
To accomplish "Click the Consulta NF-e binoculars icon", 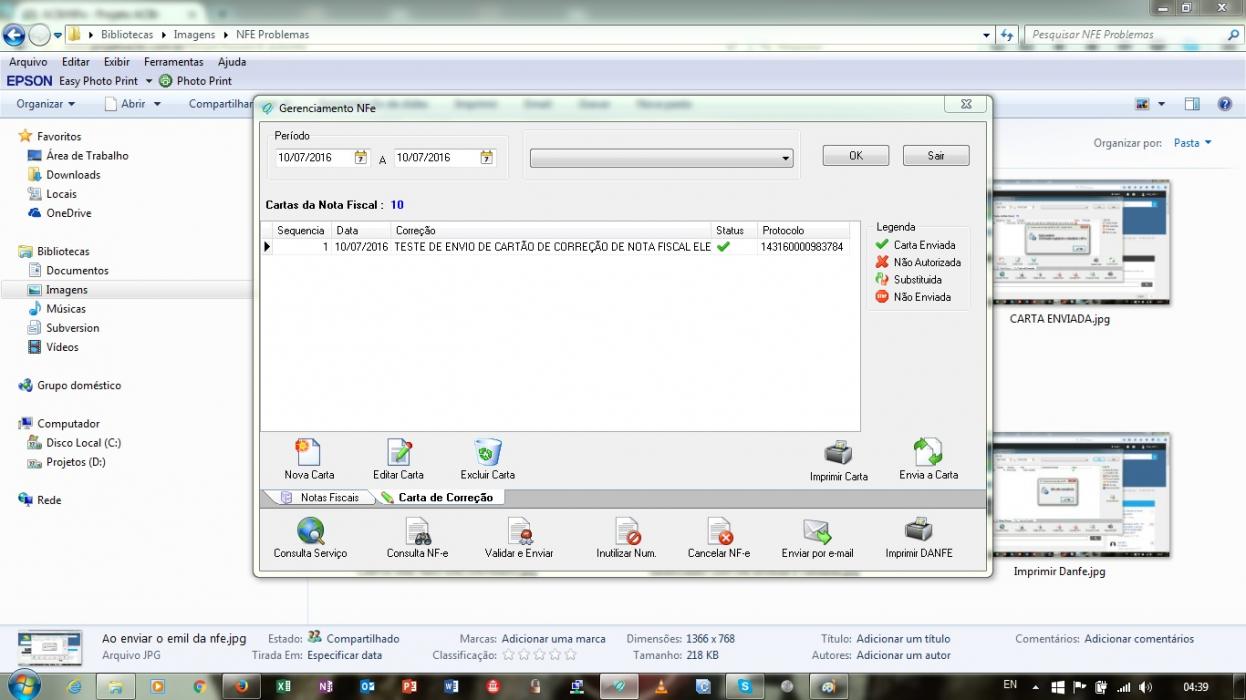I will coord(417,531).
